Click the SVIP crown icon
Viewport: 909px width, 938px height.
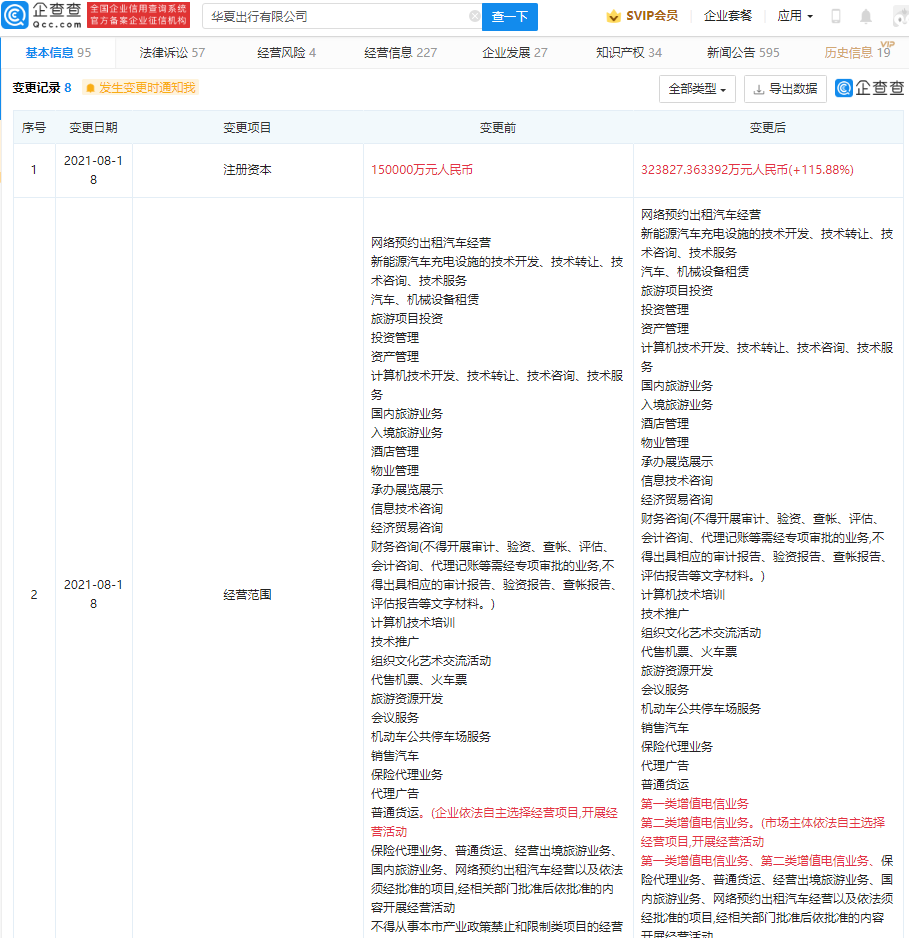pos(613,16)
